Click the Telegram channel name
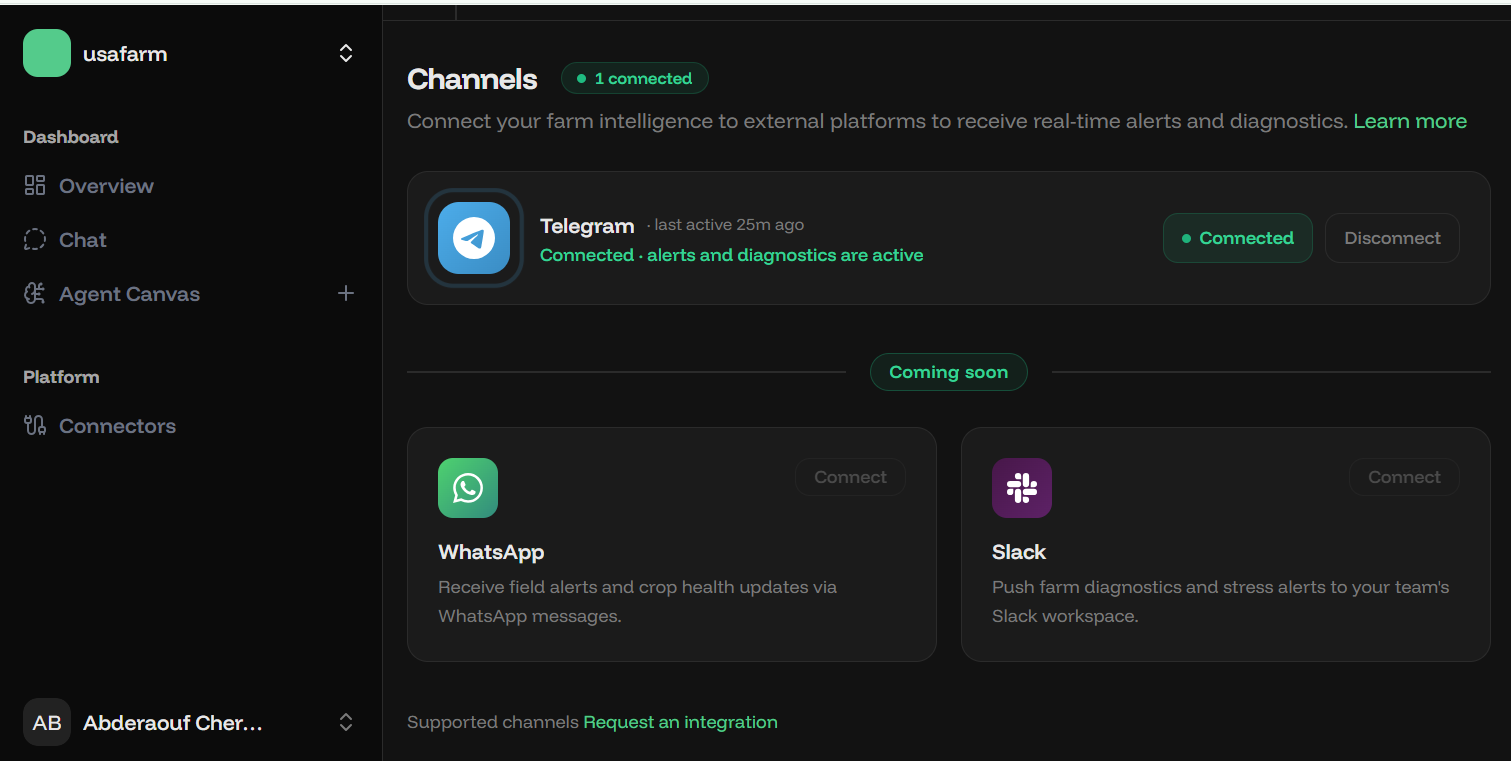The image size is (1511, 761). (x=587, y=226)
